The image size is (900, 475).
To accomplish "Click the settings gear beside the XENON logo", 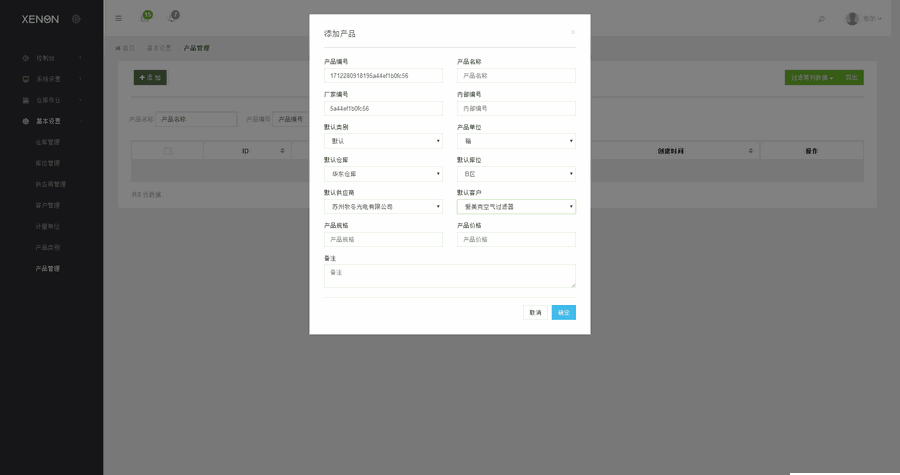I will [77, 19].
